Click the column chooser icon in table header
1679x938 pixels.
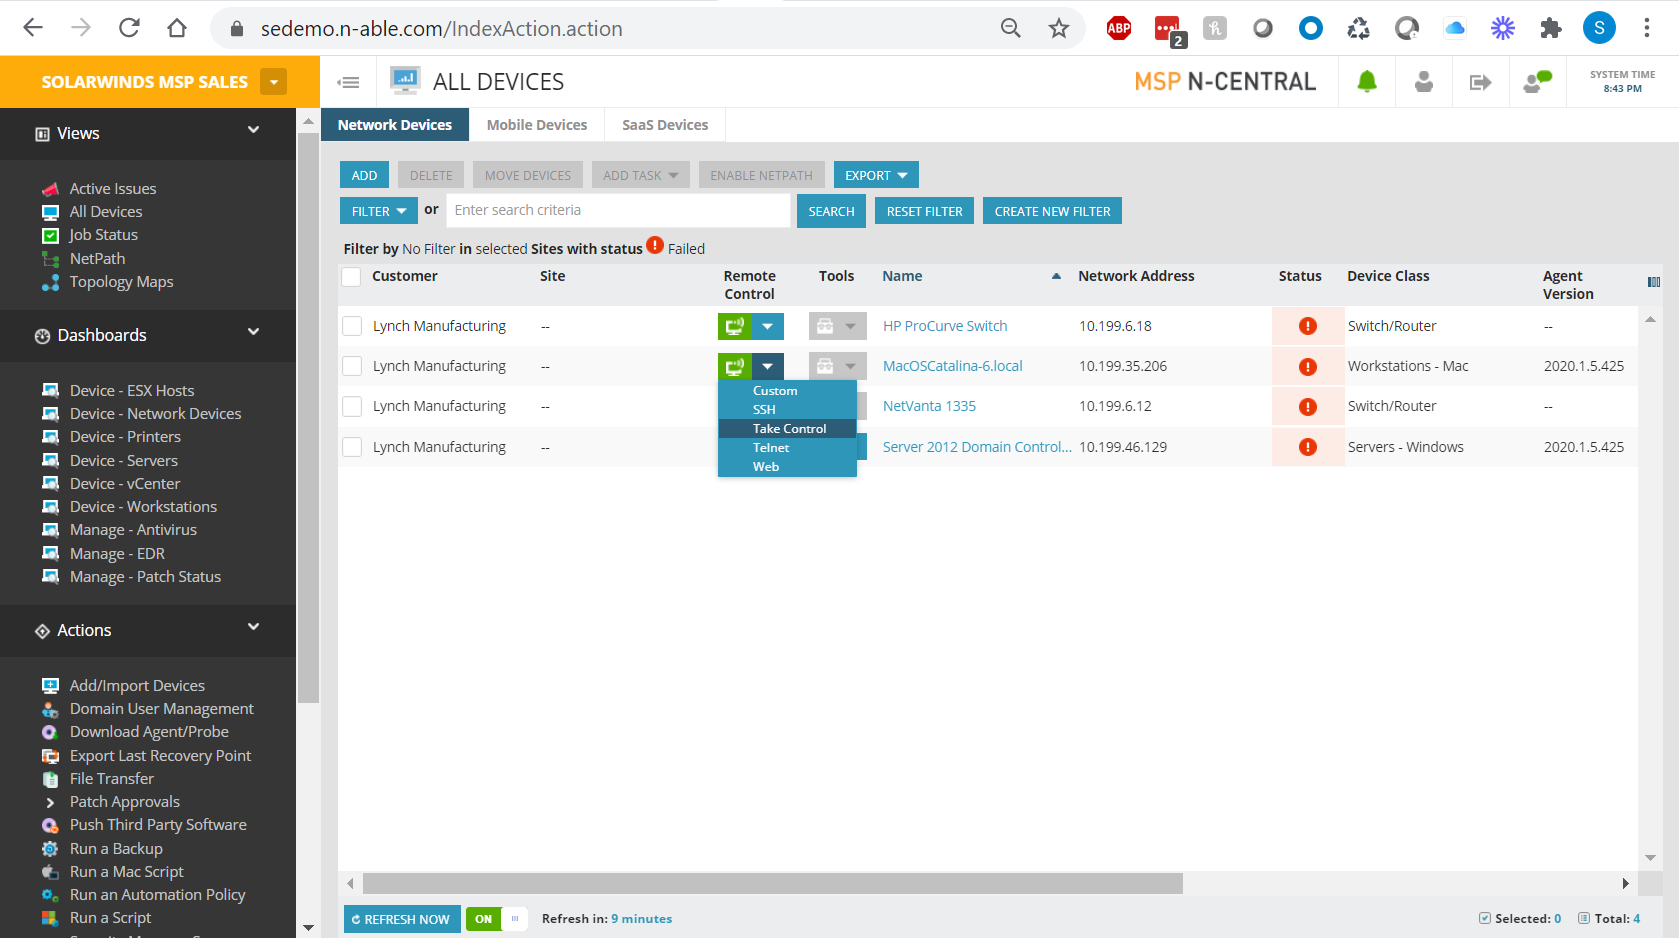[x=1653, y=282]
